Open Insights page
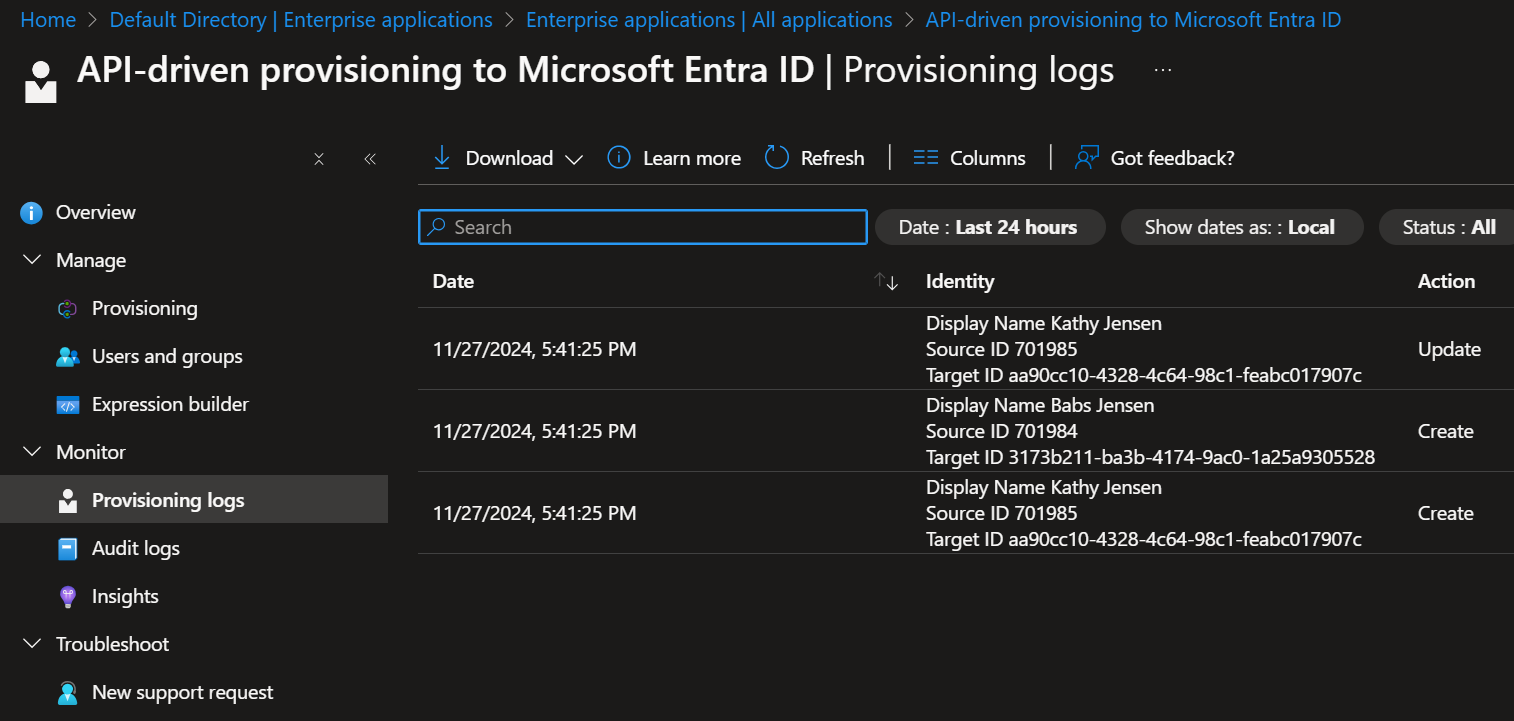Image resolution: width=1514 pixels, height=721 pixels. pyautogui.click(x=125, y=596)
